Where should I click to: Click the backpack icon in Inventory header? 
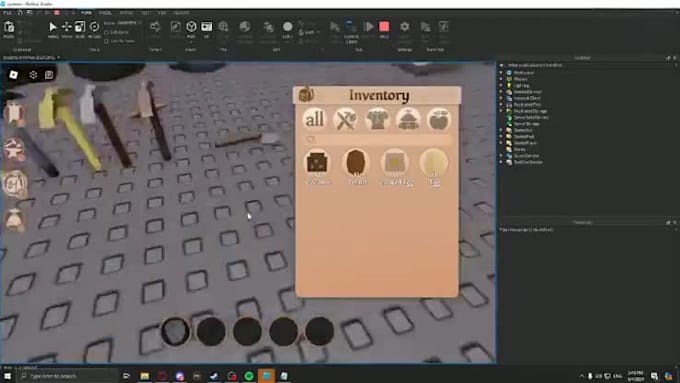(306, 95)
